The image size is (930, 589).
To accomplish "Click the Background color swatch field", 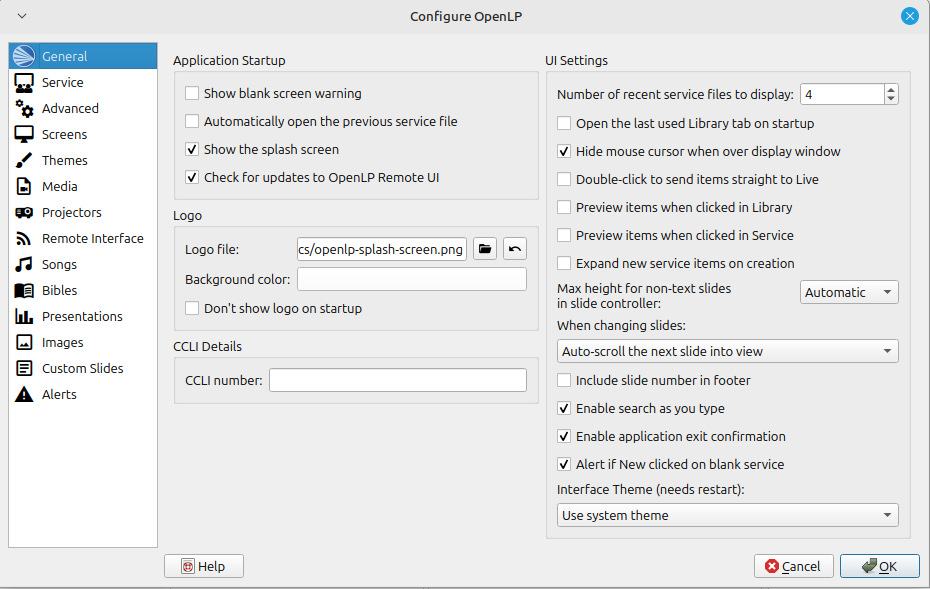I will (411, 280).
